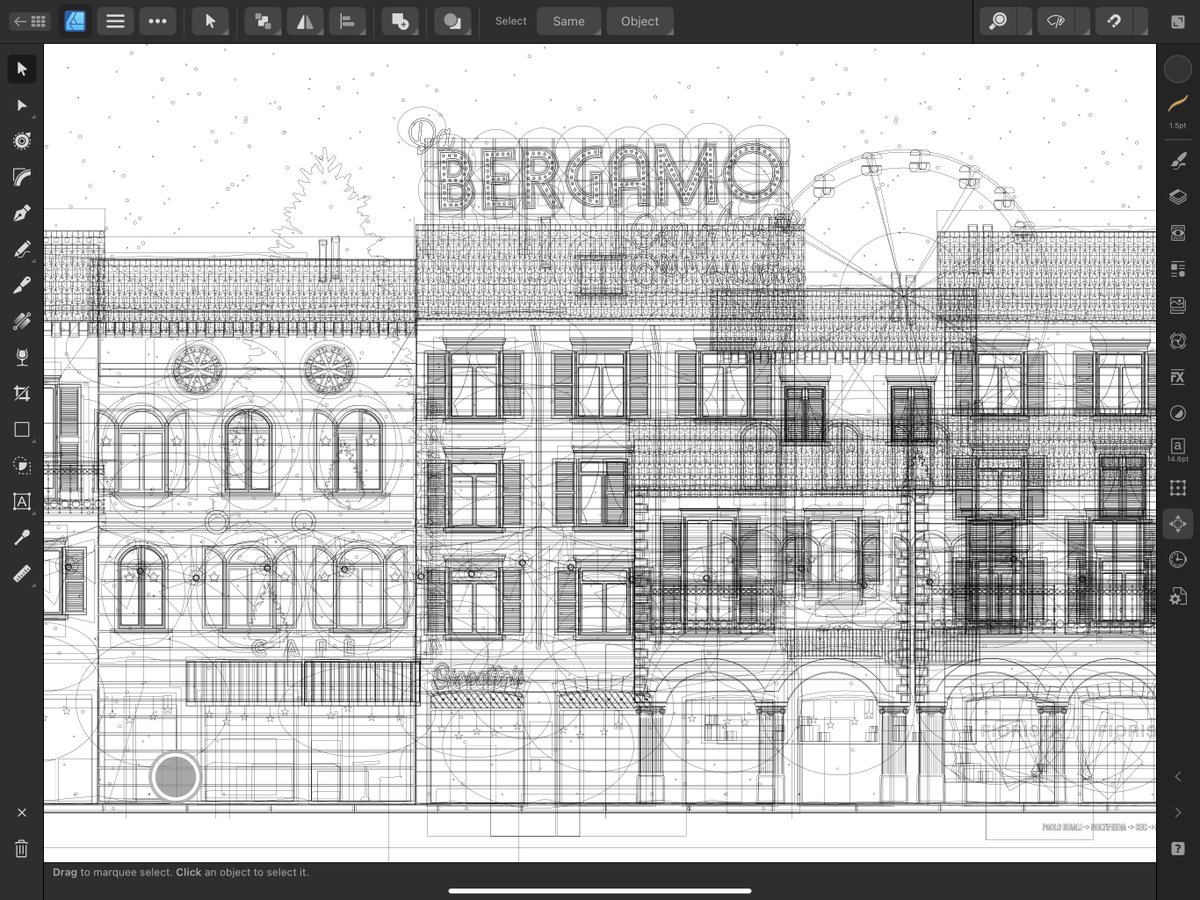Screen dimensions: 1200x900
Task: Open the layer ordering options
Action: (262, 21)
